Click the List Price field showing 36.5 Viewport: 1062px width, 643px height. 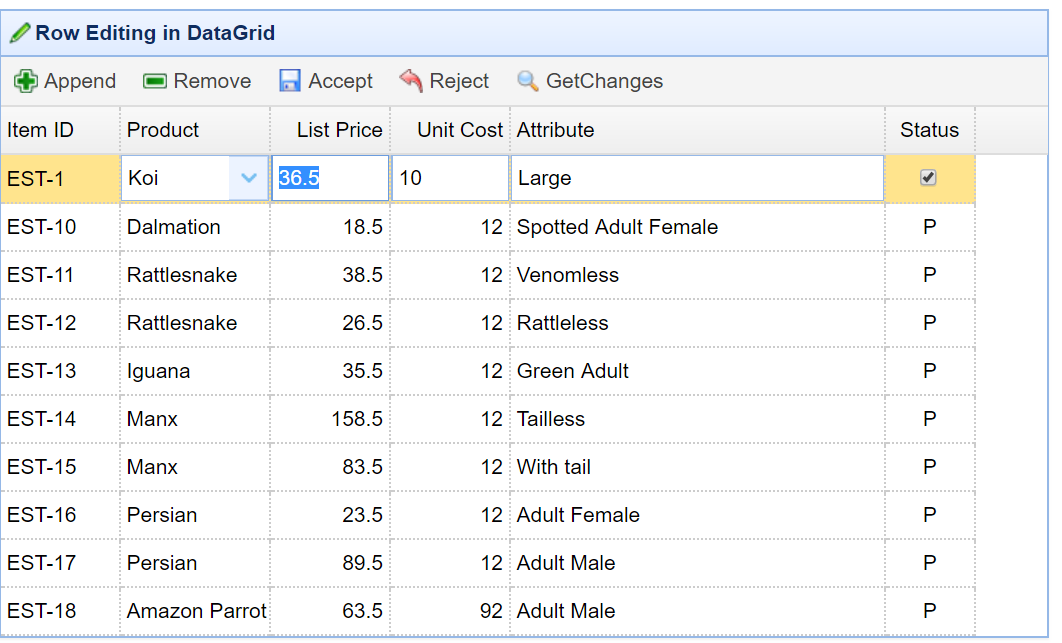330,179
